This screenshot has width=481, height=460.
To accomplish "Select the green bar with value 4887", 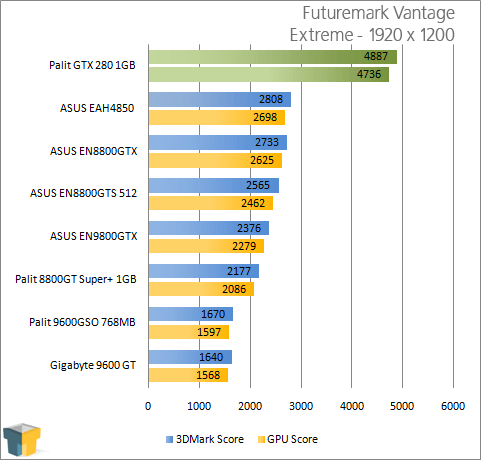I will (x=273, y=57).
